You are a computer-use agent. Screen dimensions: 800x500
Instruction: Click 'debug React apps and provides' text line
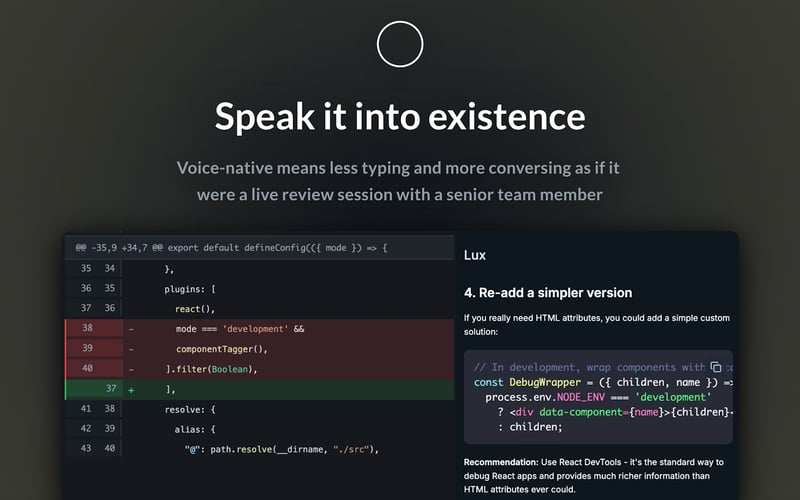[x=587, y=476]
